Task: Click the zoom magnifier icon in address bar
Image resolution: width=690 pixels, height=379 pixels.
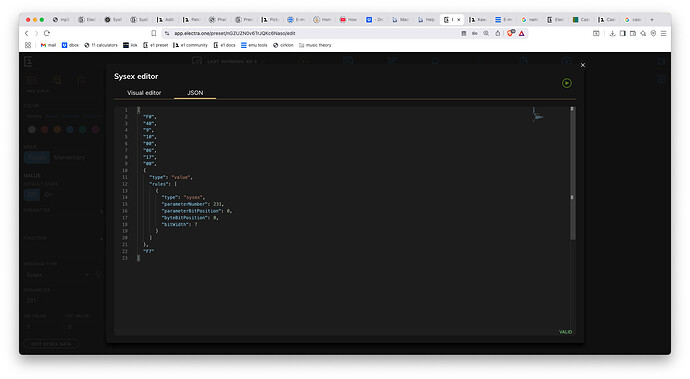Action: click(486, 33)
